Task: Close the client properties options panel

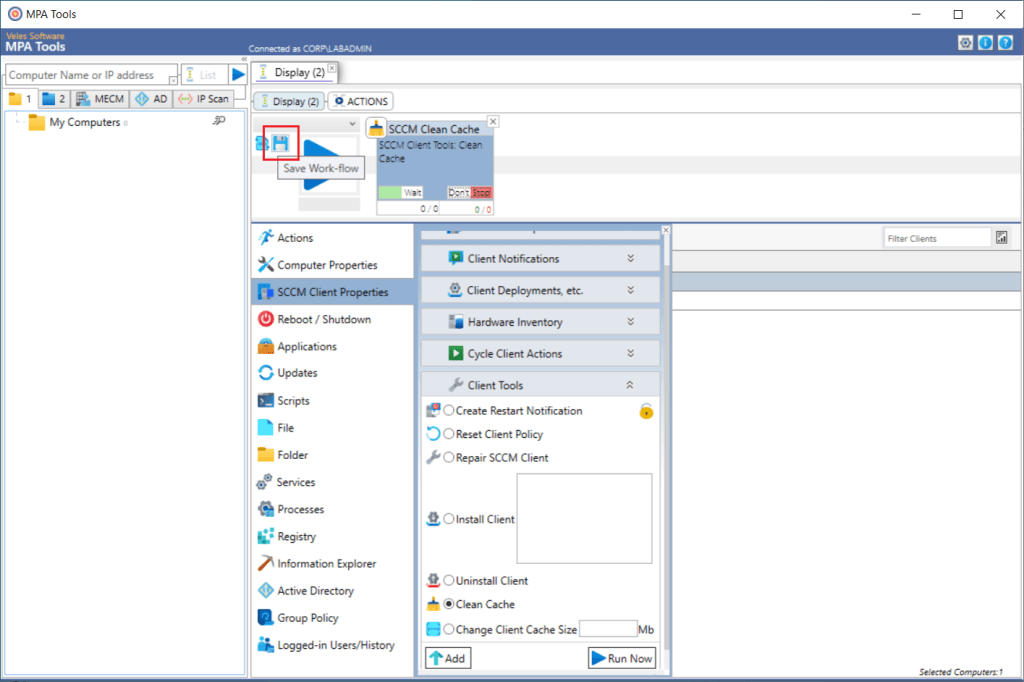Action: 665,230
